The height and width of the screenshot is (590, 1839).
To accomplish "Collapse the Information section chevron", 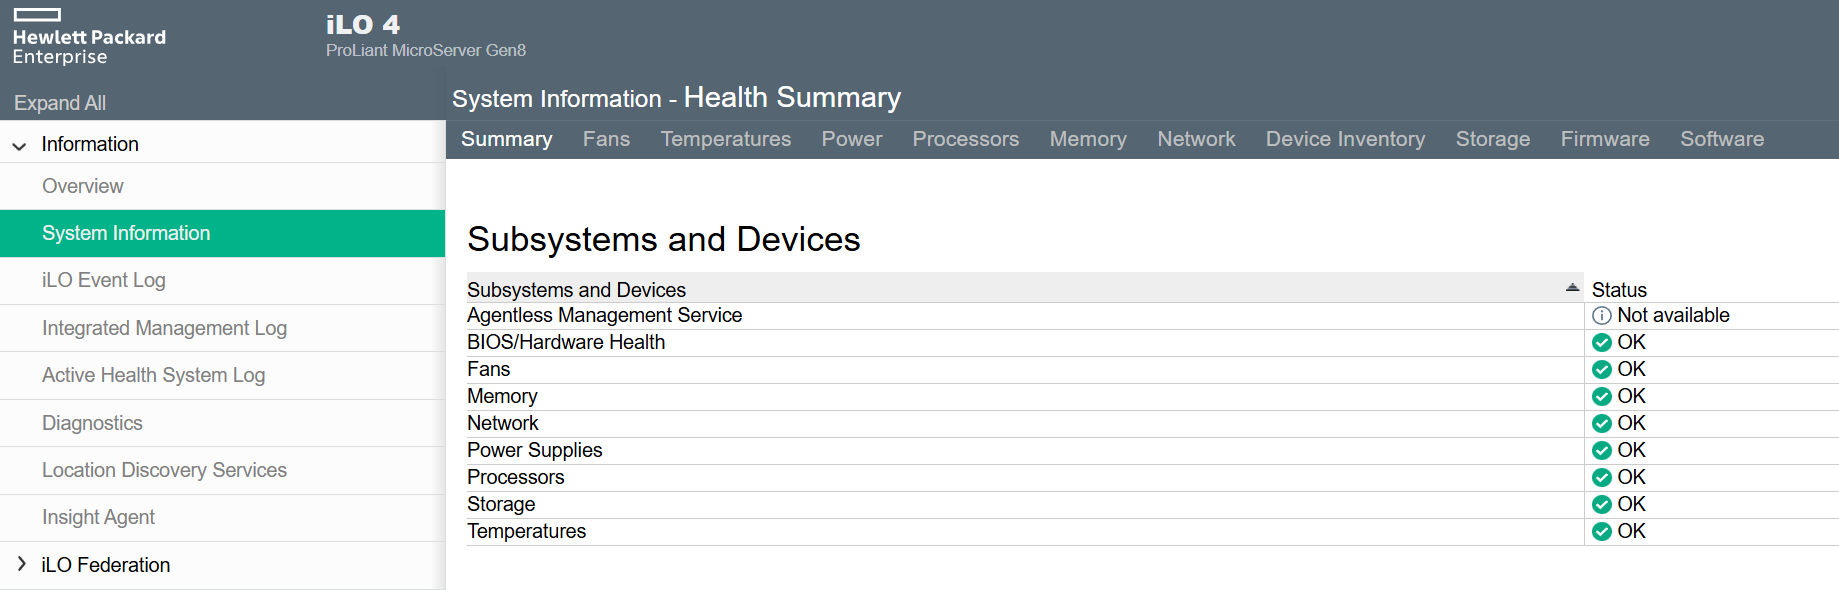I will coord(19,146).
